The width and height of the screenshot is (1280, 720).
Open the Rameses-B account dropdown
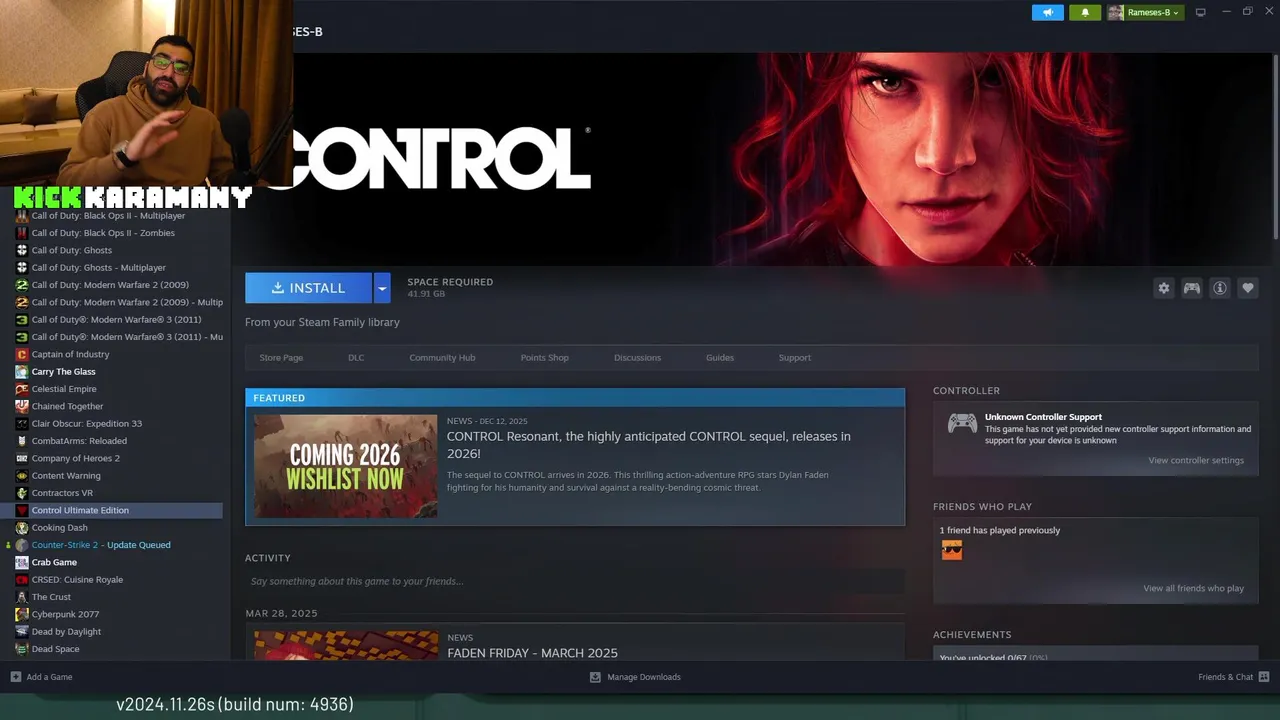point(1145,12)
